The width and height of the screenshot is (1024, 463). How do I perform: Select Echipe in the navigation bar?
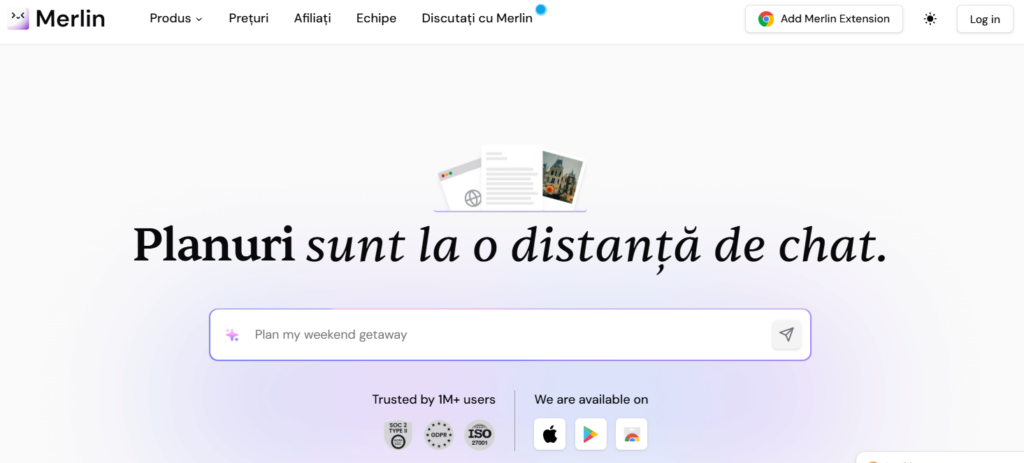pos(376,18)
